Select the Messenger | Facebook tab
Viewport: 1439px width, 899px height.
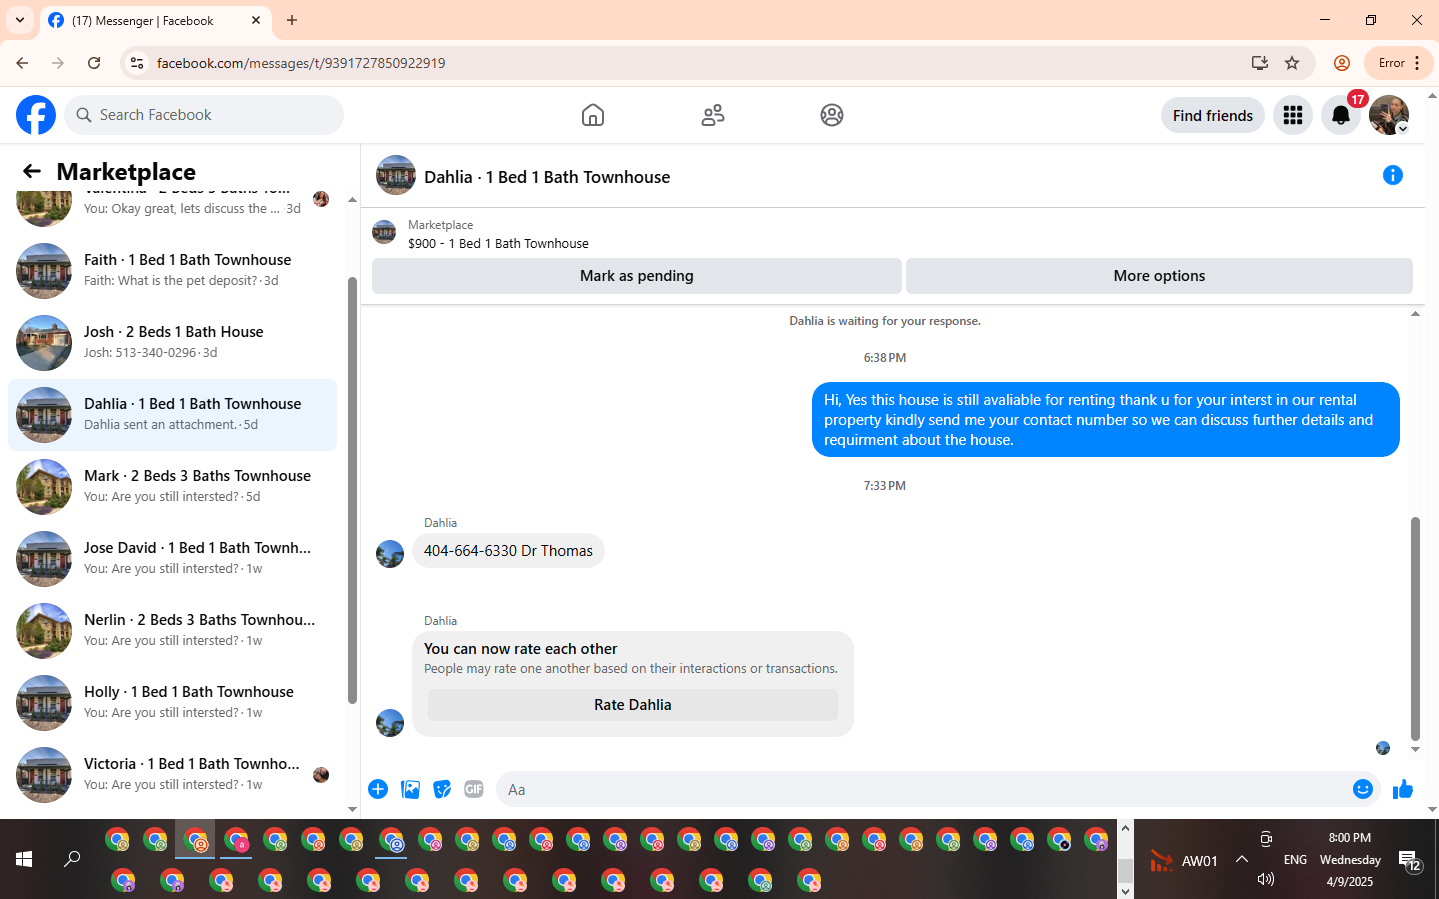click(x=155, y=21)
